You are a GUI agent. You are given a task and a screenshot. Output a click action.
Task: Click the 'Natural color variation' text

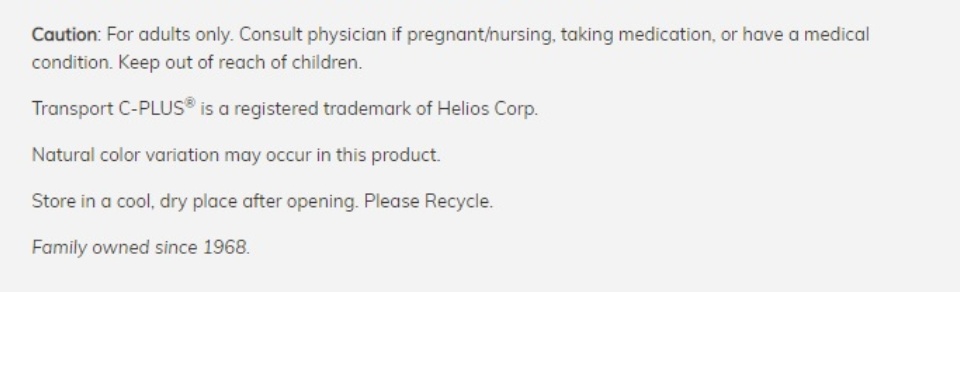pyautogui.click(x=126, y=156)
